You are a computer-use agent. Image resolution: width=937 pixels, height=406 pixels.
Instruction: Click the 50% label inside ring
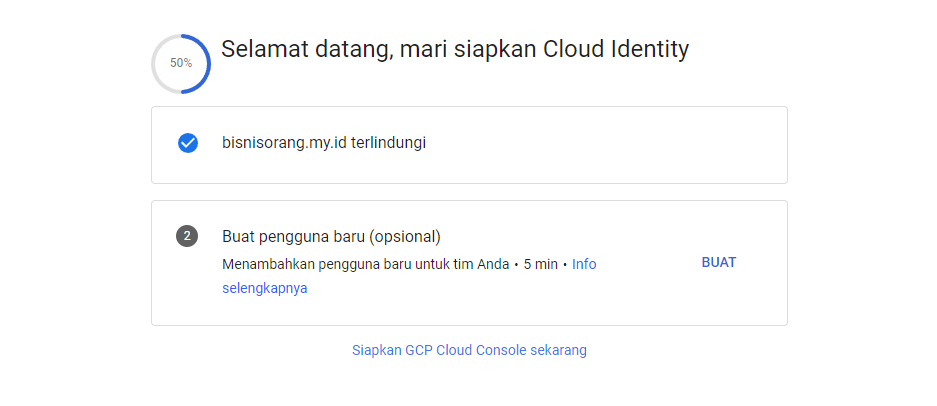click(x=181, y=63)
